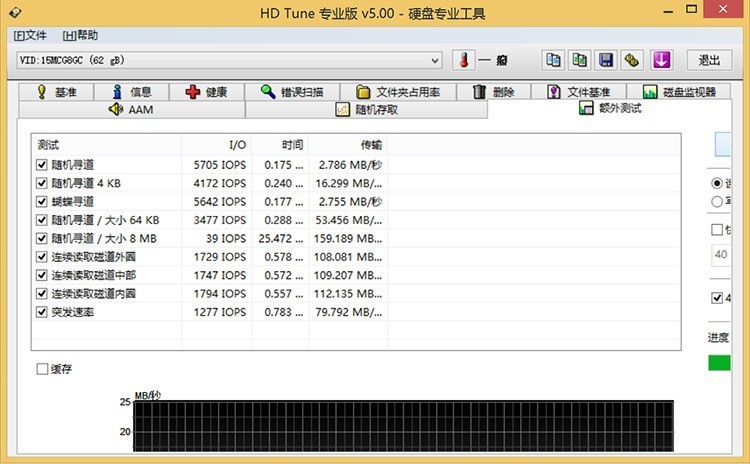Viewport: 750px width, 464px height.
Task: Open the 文件夹占用率 folder usage tab
Action: pos(398,92)
